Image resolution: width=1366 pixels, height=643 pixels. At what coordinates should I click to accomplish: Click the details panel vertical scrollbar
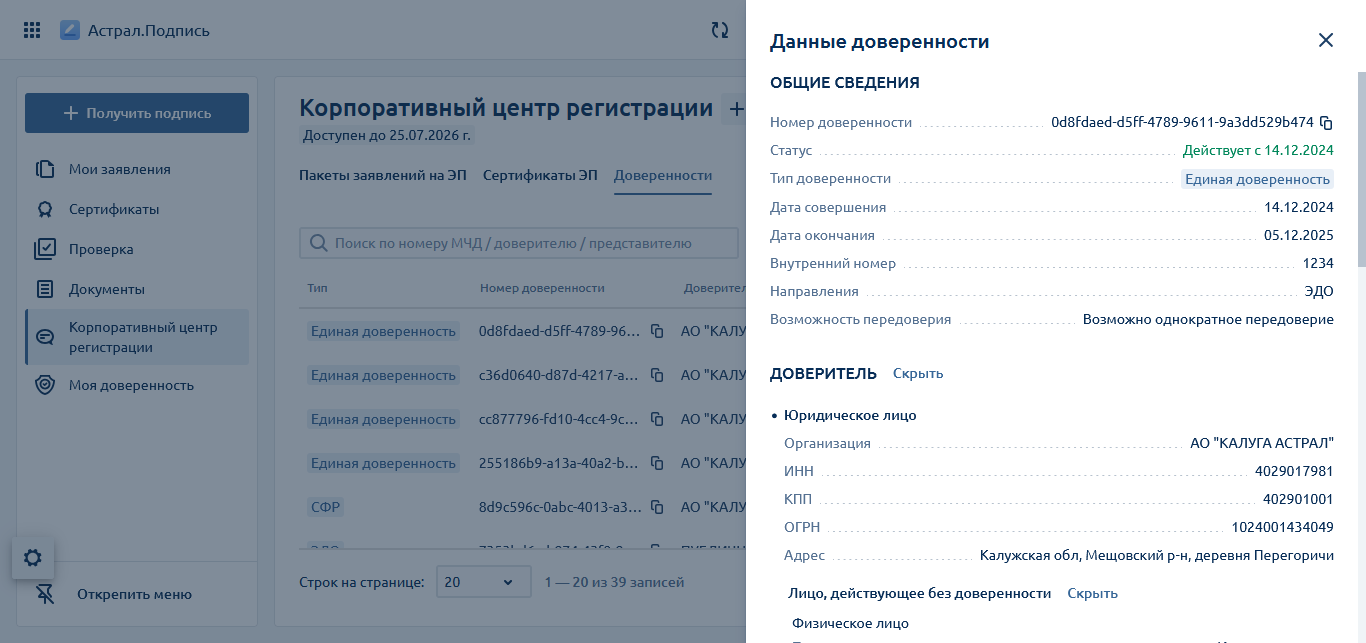pyautogui.click(x=1361, y=170)
